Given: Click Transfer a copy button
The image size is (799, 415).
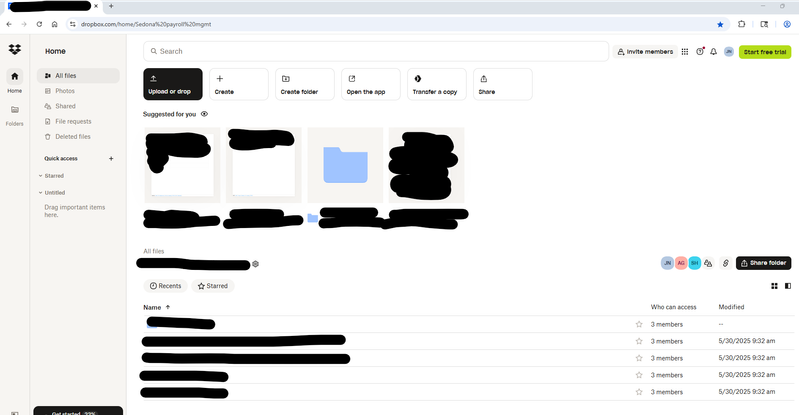Looking at the screenshot, I should point(437,84).
